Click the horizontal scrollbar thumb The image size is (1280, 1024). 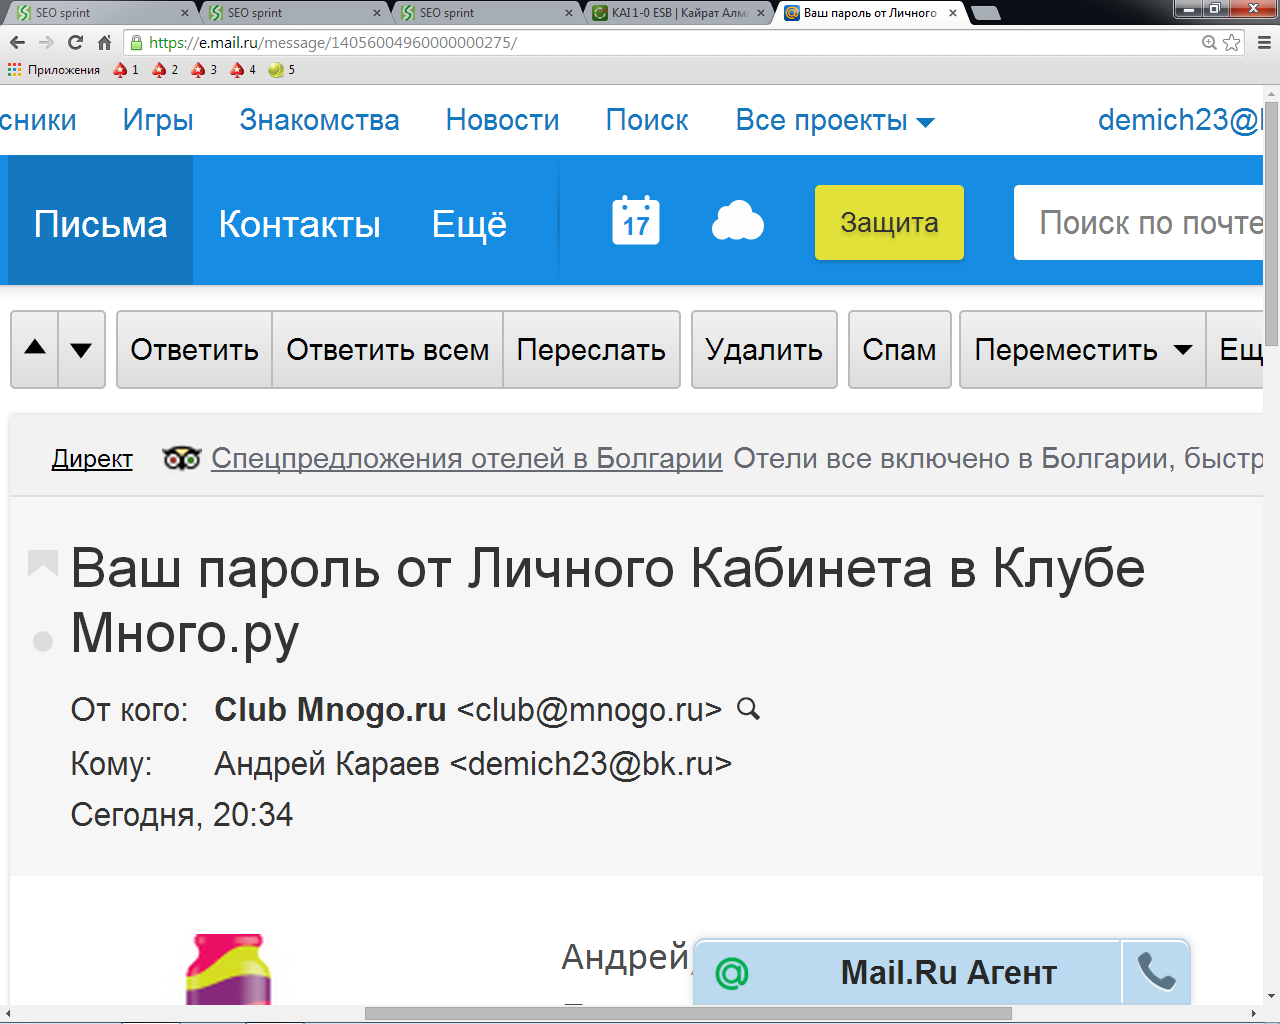click(688, 1014)
